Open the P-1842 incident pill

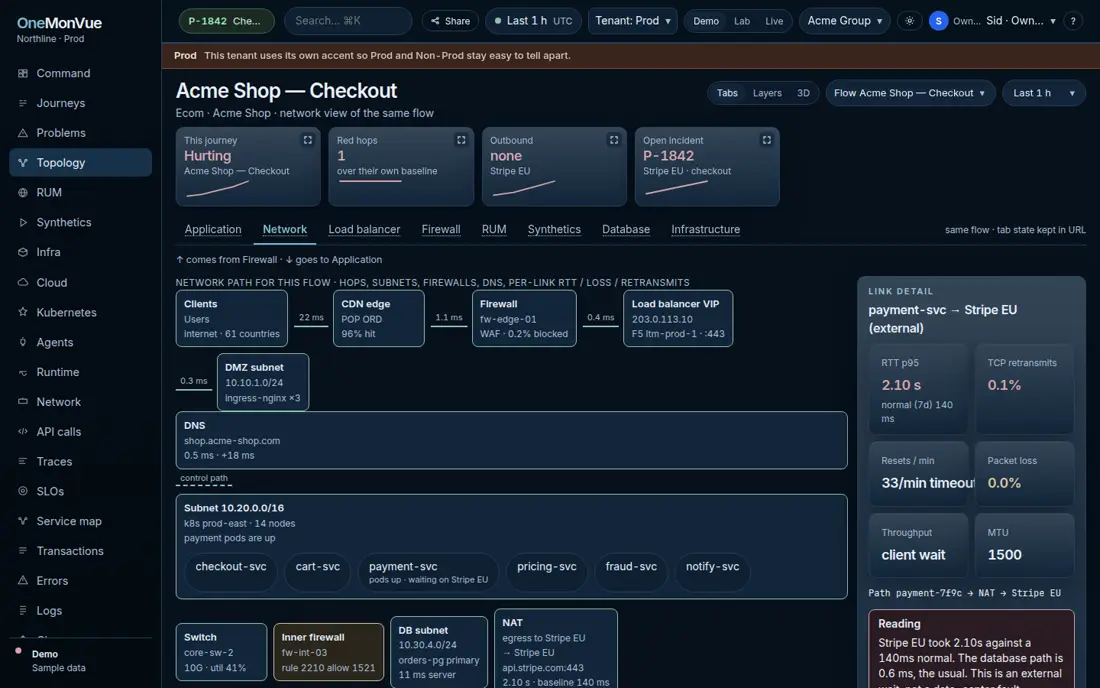click(226, 21)
